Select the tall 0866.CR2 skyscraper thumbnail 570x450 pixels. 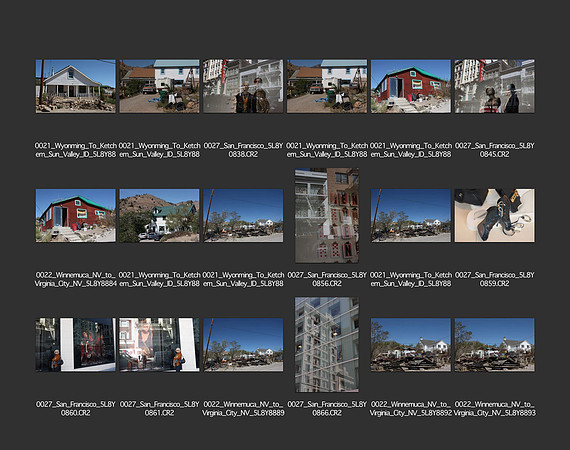(x=327, y=345)
